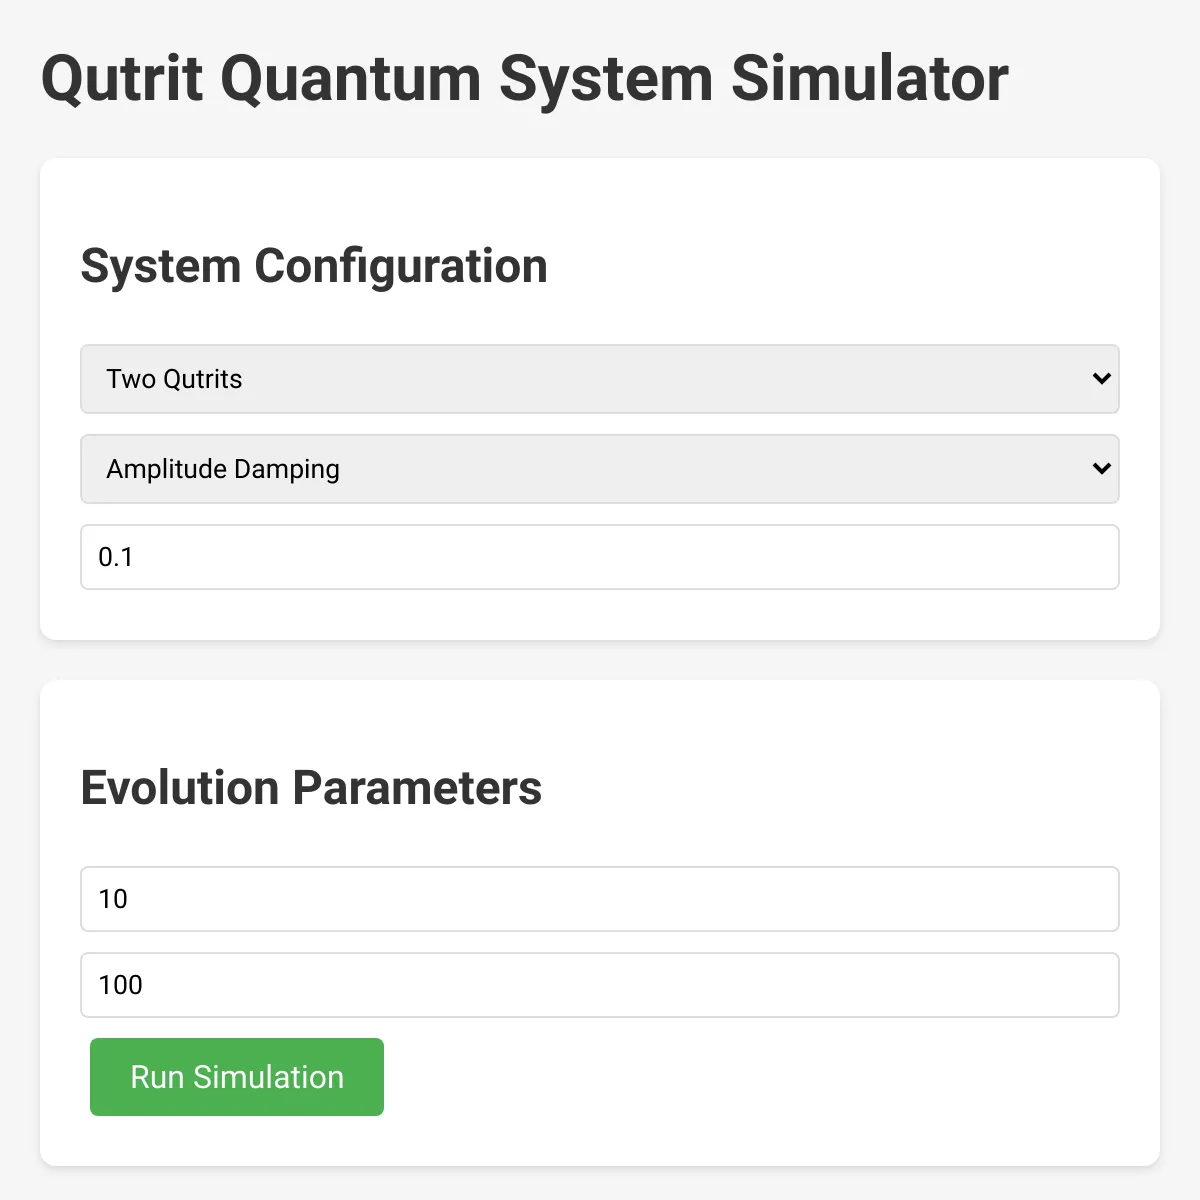
Task: Open the Amplitude Damping noise model selector
Action: tap(600, 469)
